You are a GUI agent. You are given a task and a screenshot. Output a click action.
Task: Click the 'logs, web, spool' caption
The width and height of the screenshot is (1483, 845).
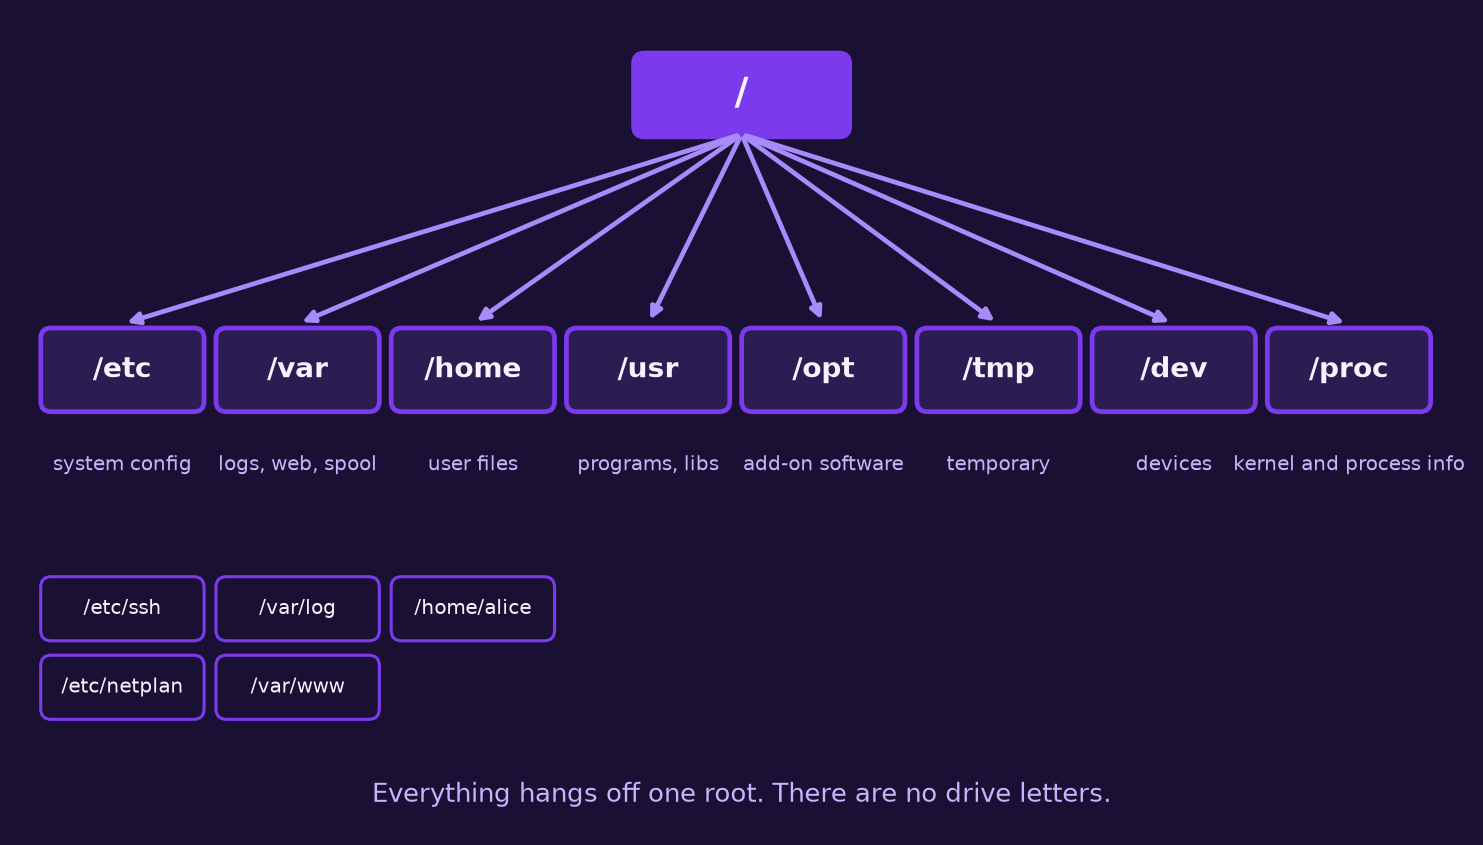(297, 464)
